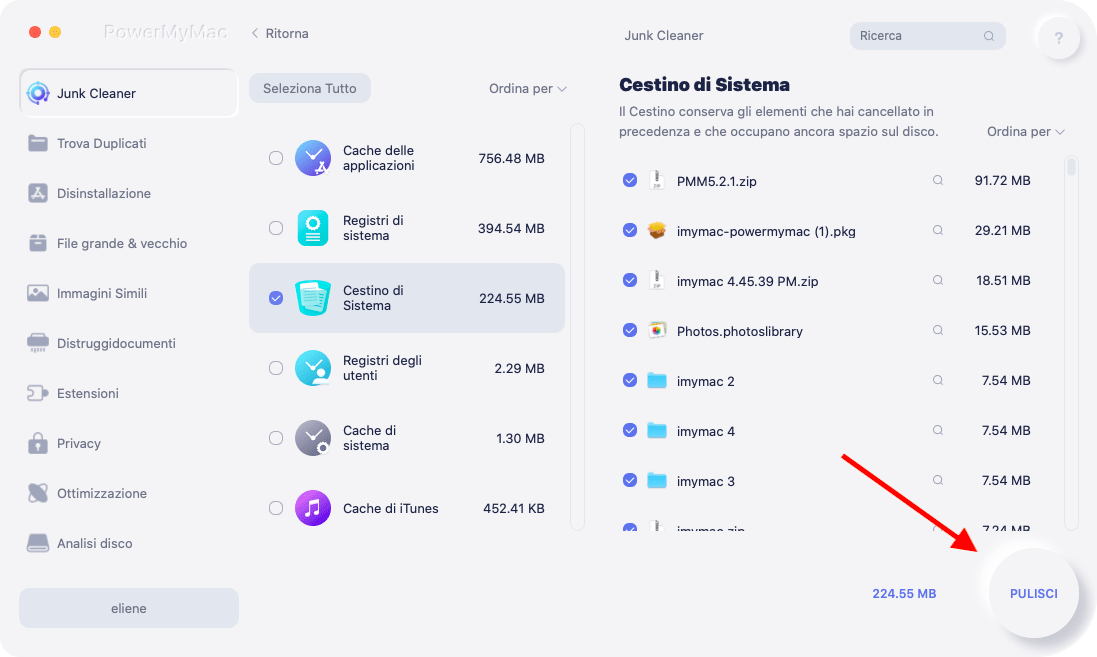Click the Registri degli utenti icon
Screen dimensions: 1097x657
[313, 368]
